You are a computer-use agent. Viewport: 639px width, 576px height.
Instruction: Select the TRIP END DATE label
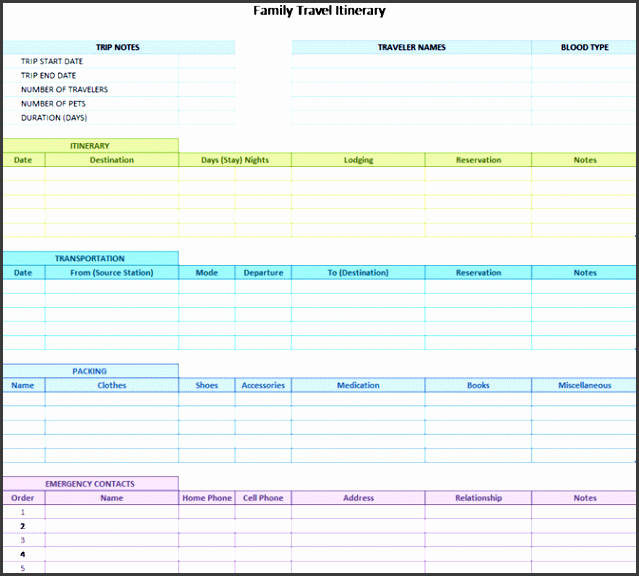point(48,75)
